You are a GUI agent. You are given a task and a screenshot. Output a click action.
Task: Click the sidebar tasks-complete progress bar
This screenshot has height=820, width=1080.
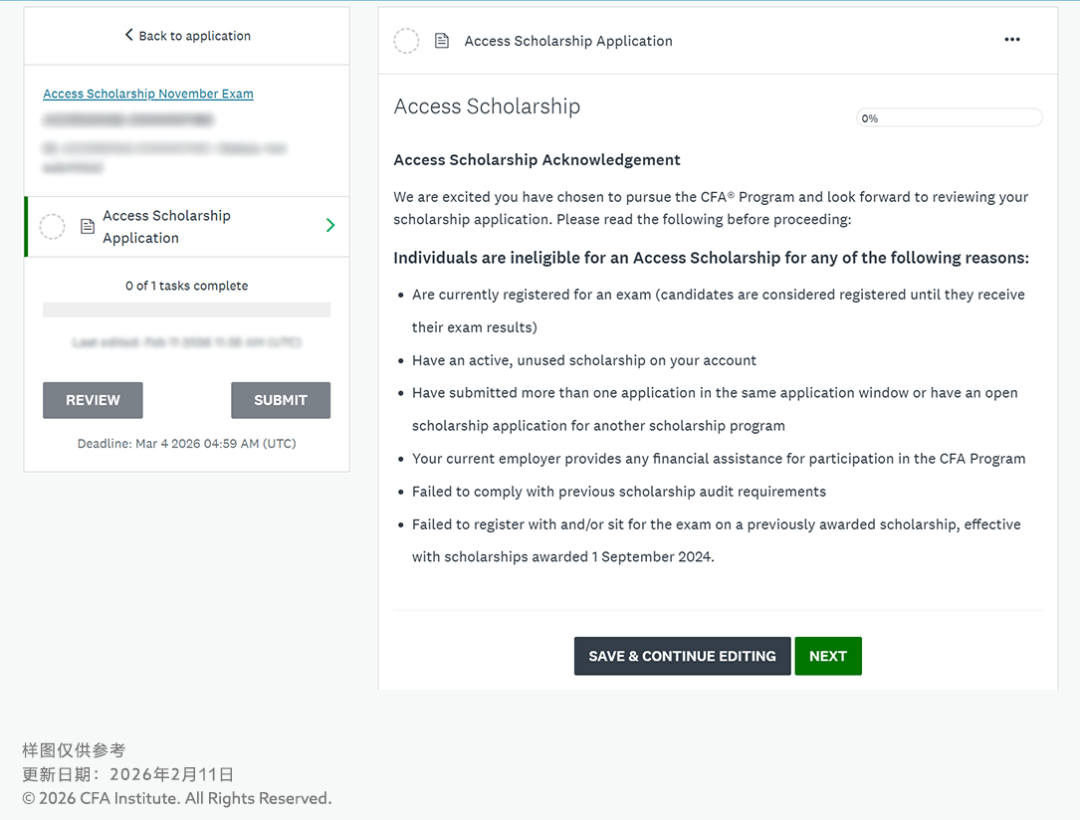[187, 310]
